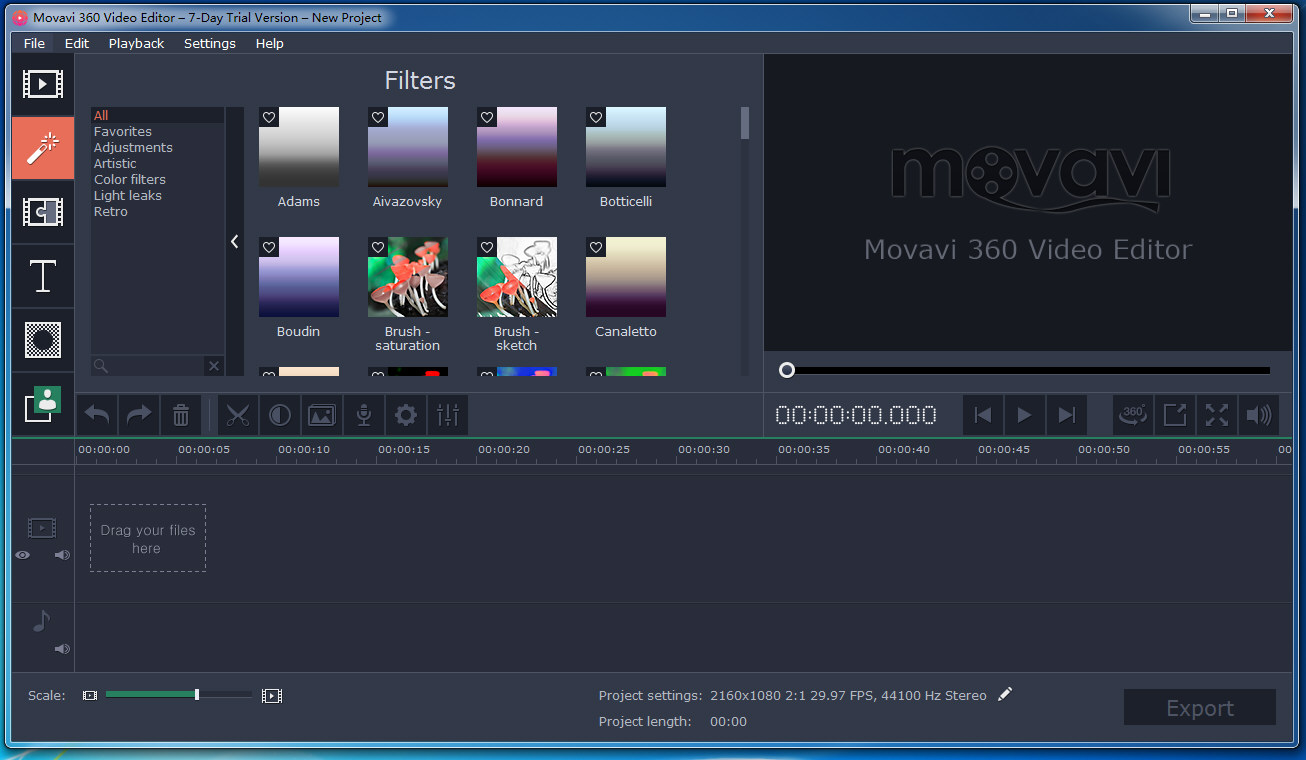1306x760 pixels.
Task: Favorite the Adams filter heart
Action: [x=269, y=117]
